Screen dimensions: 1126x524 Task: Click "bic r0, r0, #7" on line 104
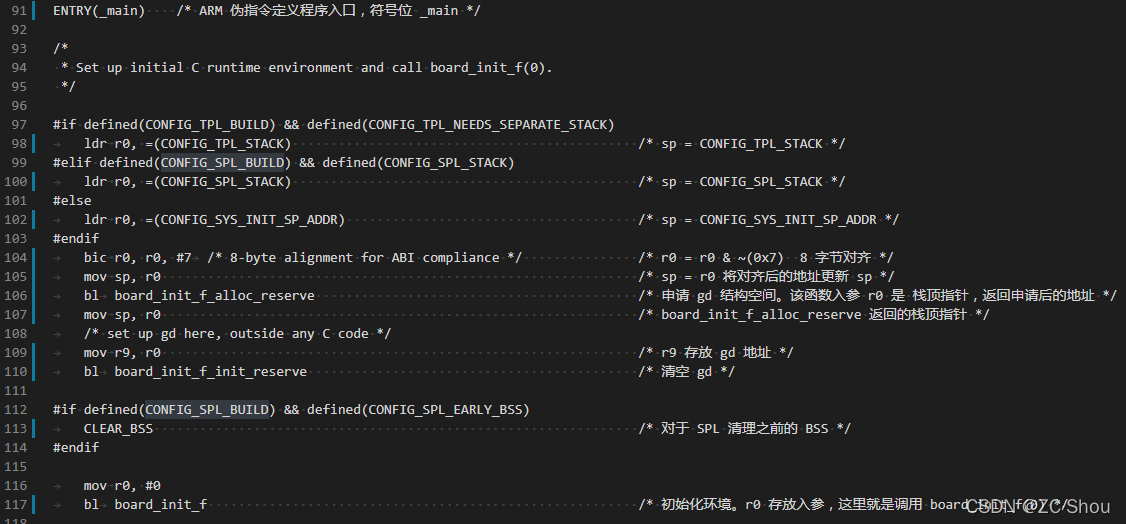click(138, 257)
